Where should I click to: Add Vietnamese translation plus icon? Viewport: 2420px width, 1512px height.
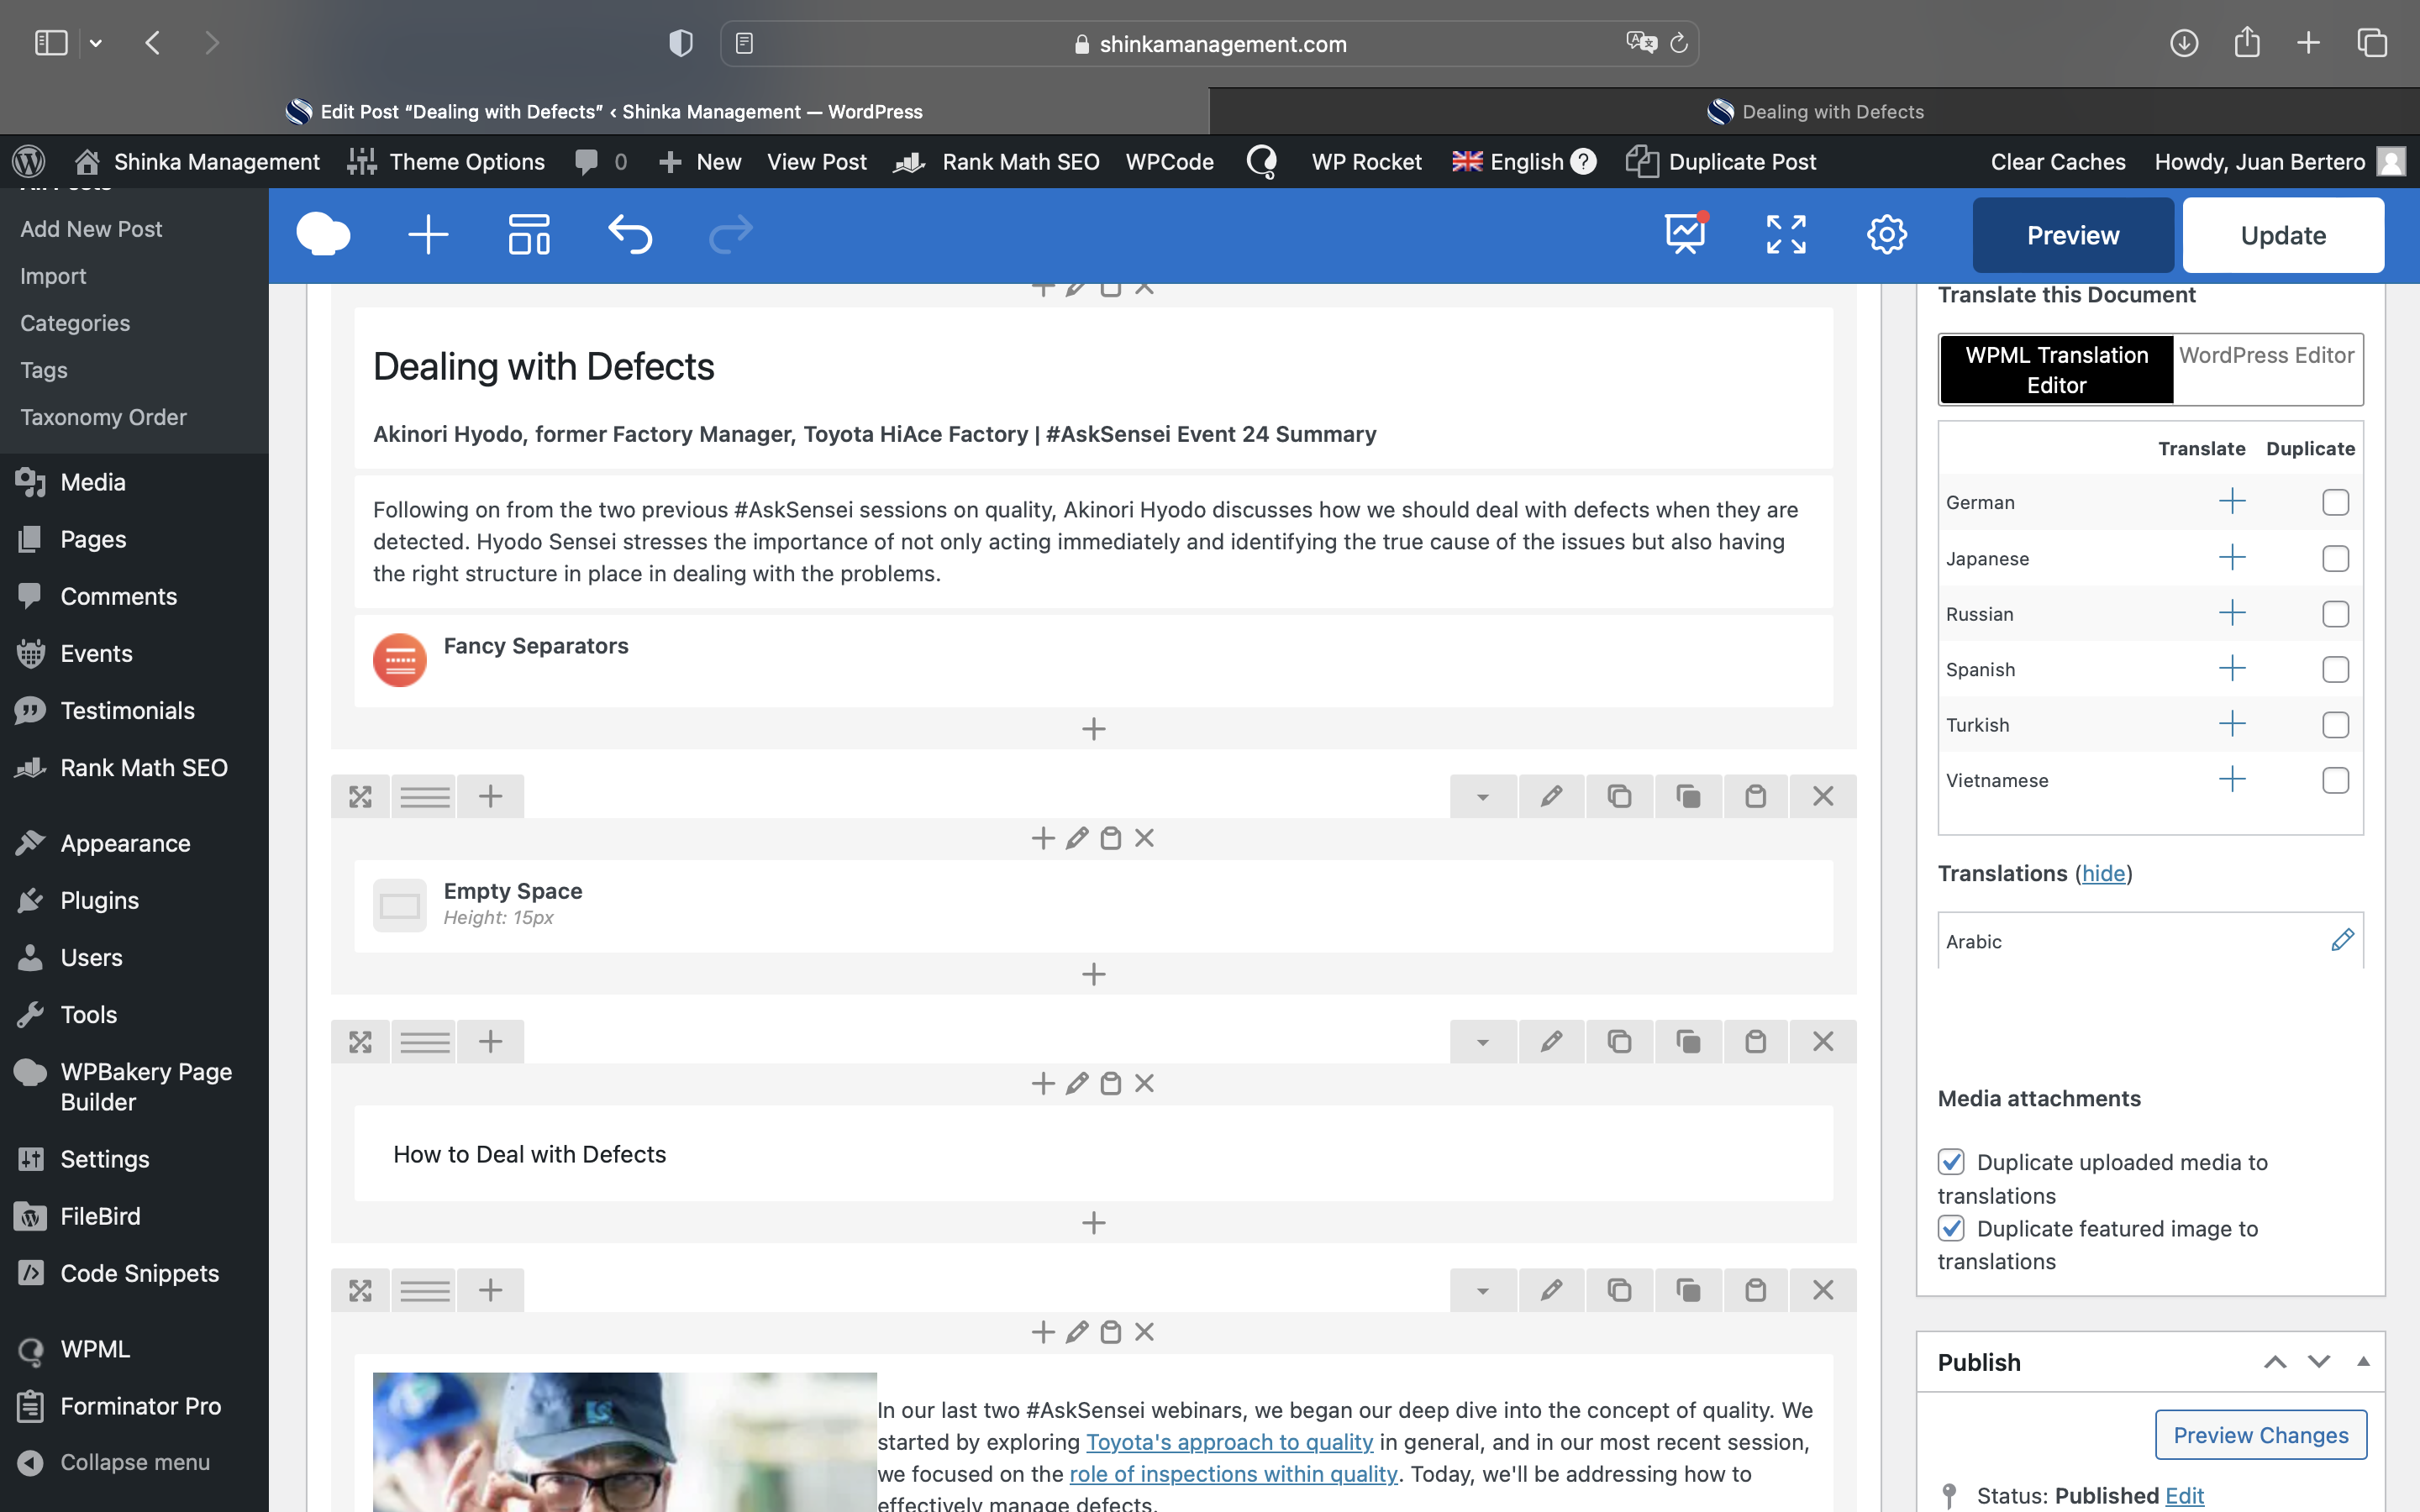(x=2232, y=779)
